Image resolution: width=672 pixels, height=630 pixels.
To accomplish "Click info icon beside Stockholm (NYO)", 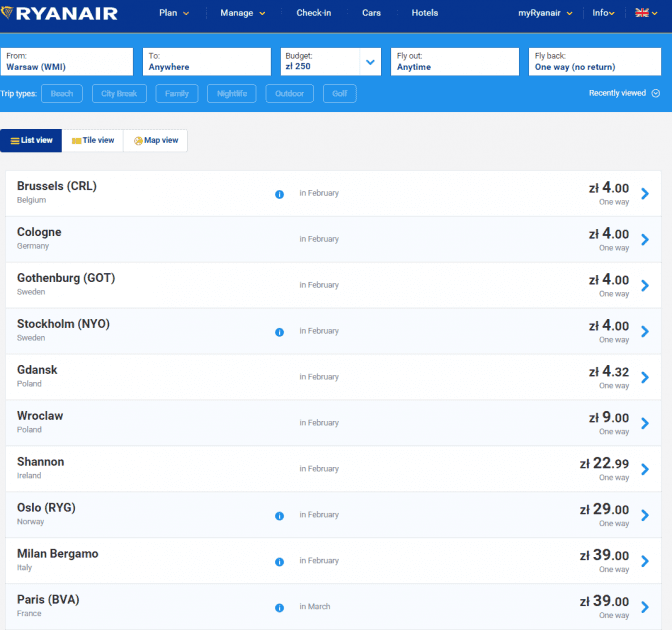I will coord(279,332).
